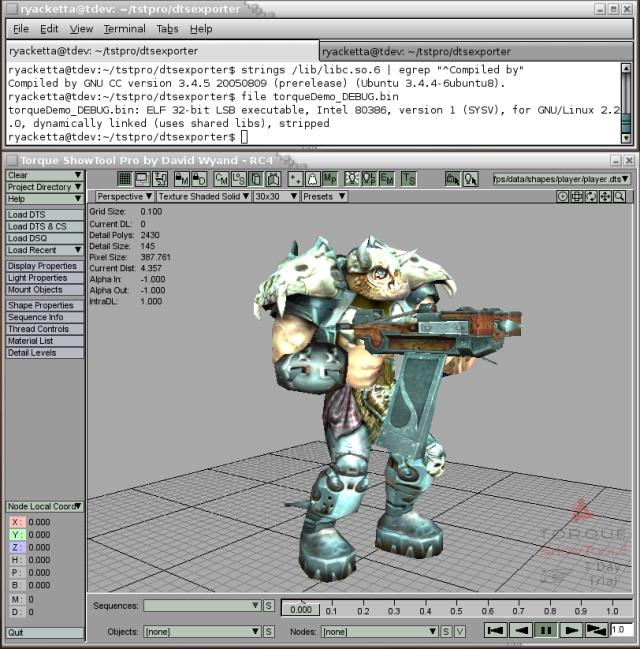Toggle the lock D icon
640x649 pixels.
coord(199,179)
